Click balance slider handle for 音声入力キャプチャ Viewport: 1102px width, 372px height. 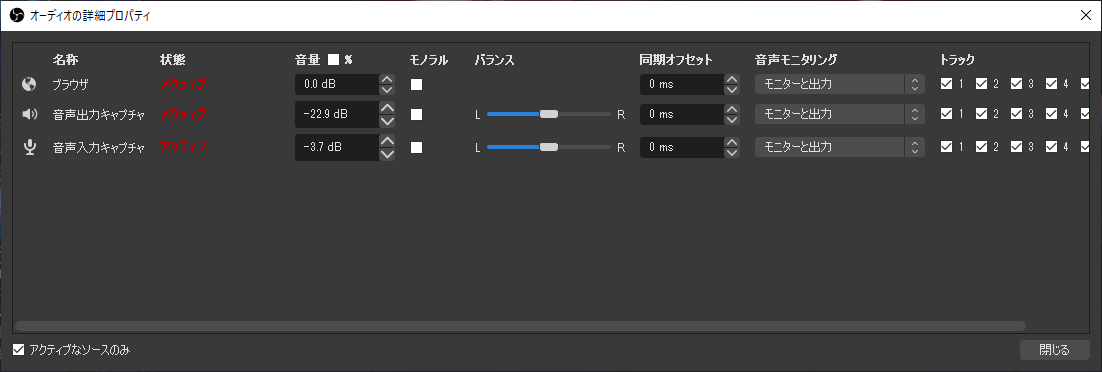pyautogui.click(x=549, y=147)
